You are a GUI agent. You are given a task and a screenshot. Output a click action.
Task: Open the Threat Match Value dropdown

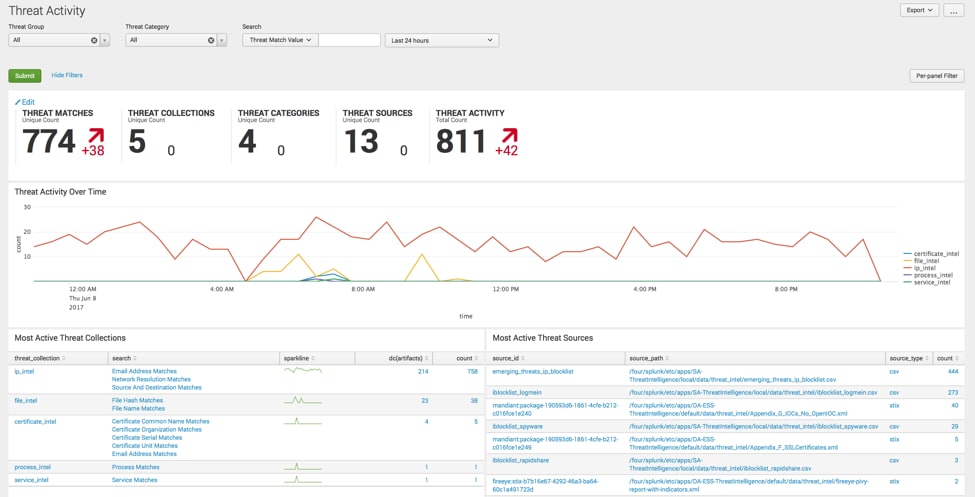click(x=279, y=40)
